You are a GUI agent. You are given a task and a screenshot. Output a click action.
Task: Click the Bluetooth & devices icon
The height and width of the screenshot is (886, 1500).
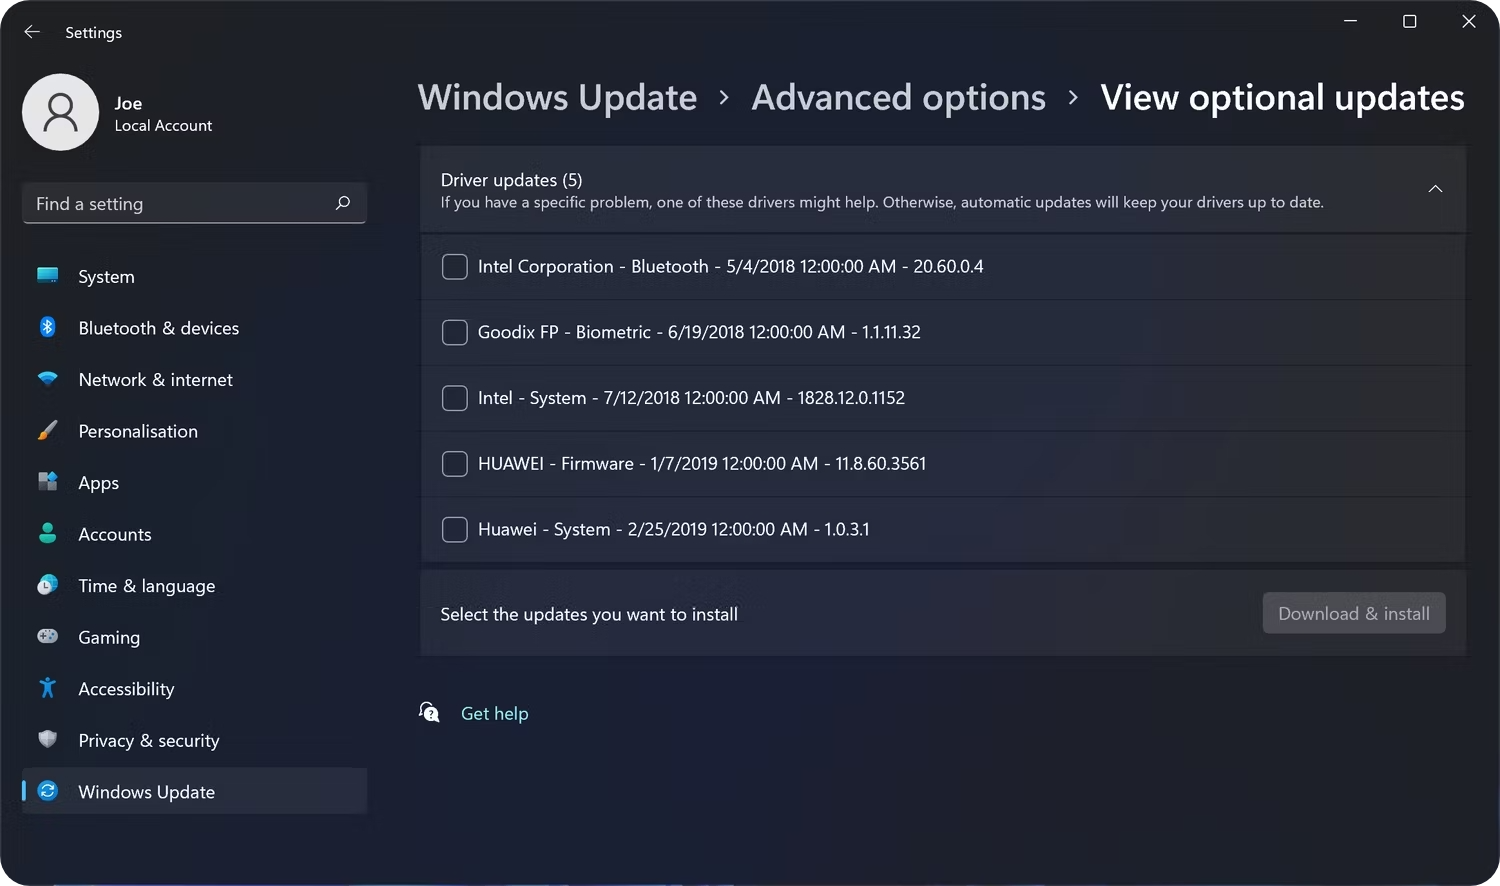point(47,327)
